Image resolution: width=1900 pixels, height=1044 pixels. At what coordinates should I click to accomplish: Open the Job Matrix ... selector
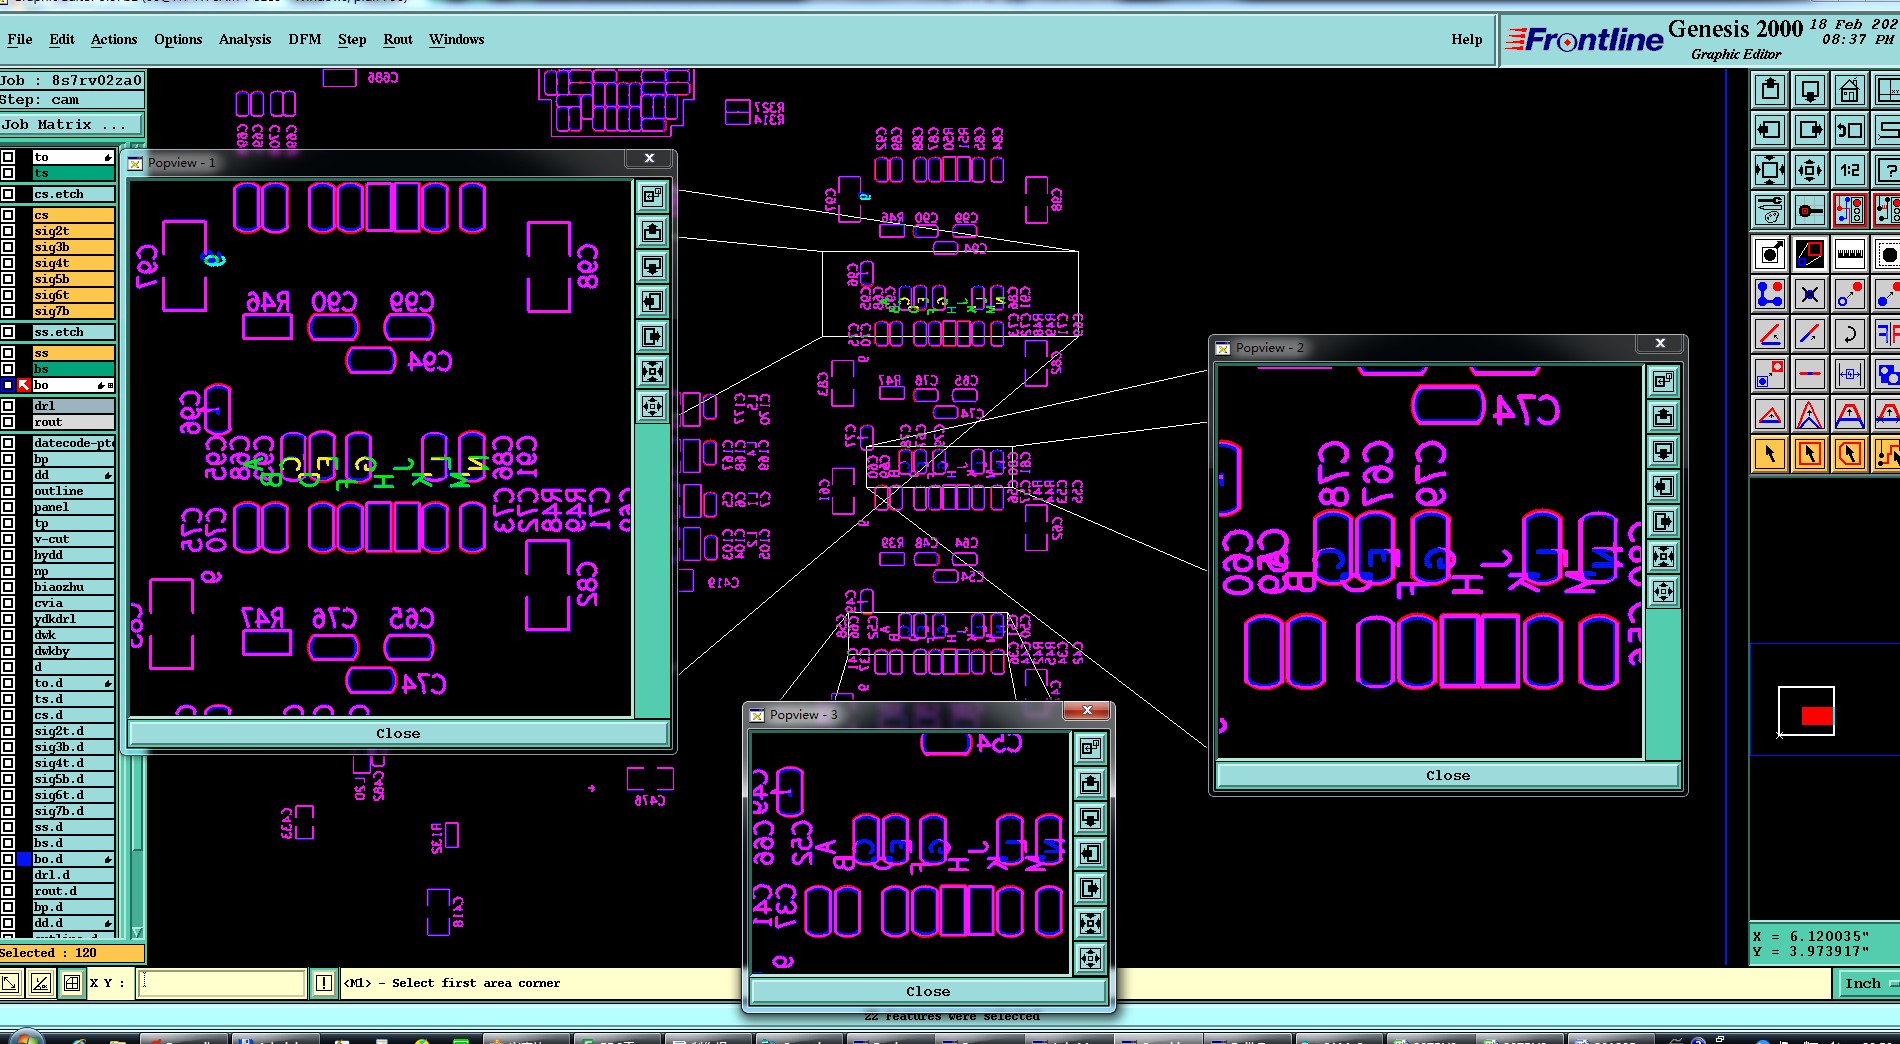[72, 125]
